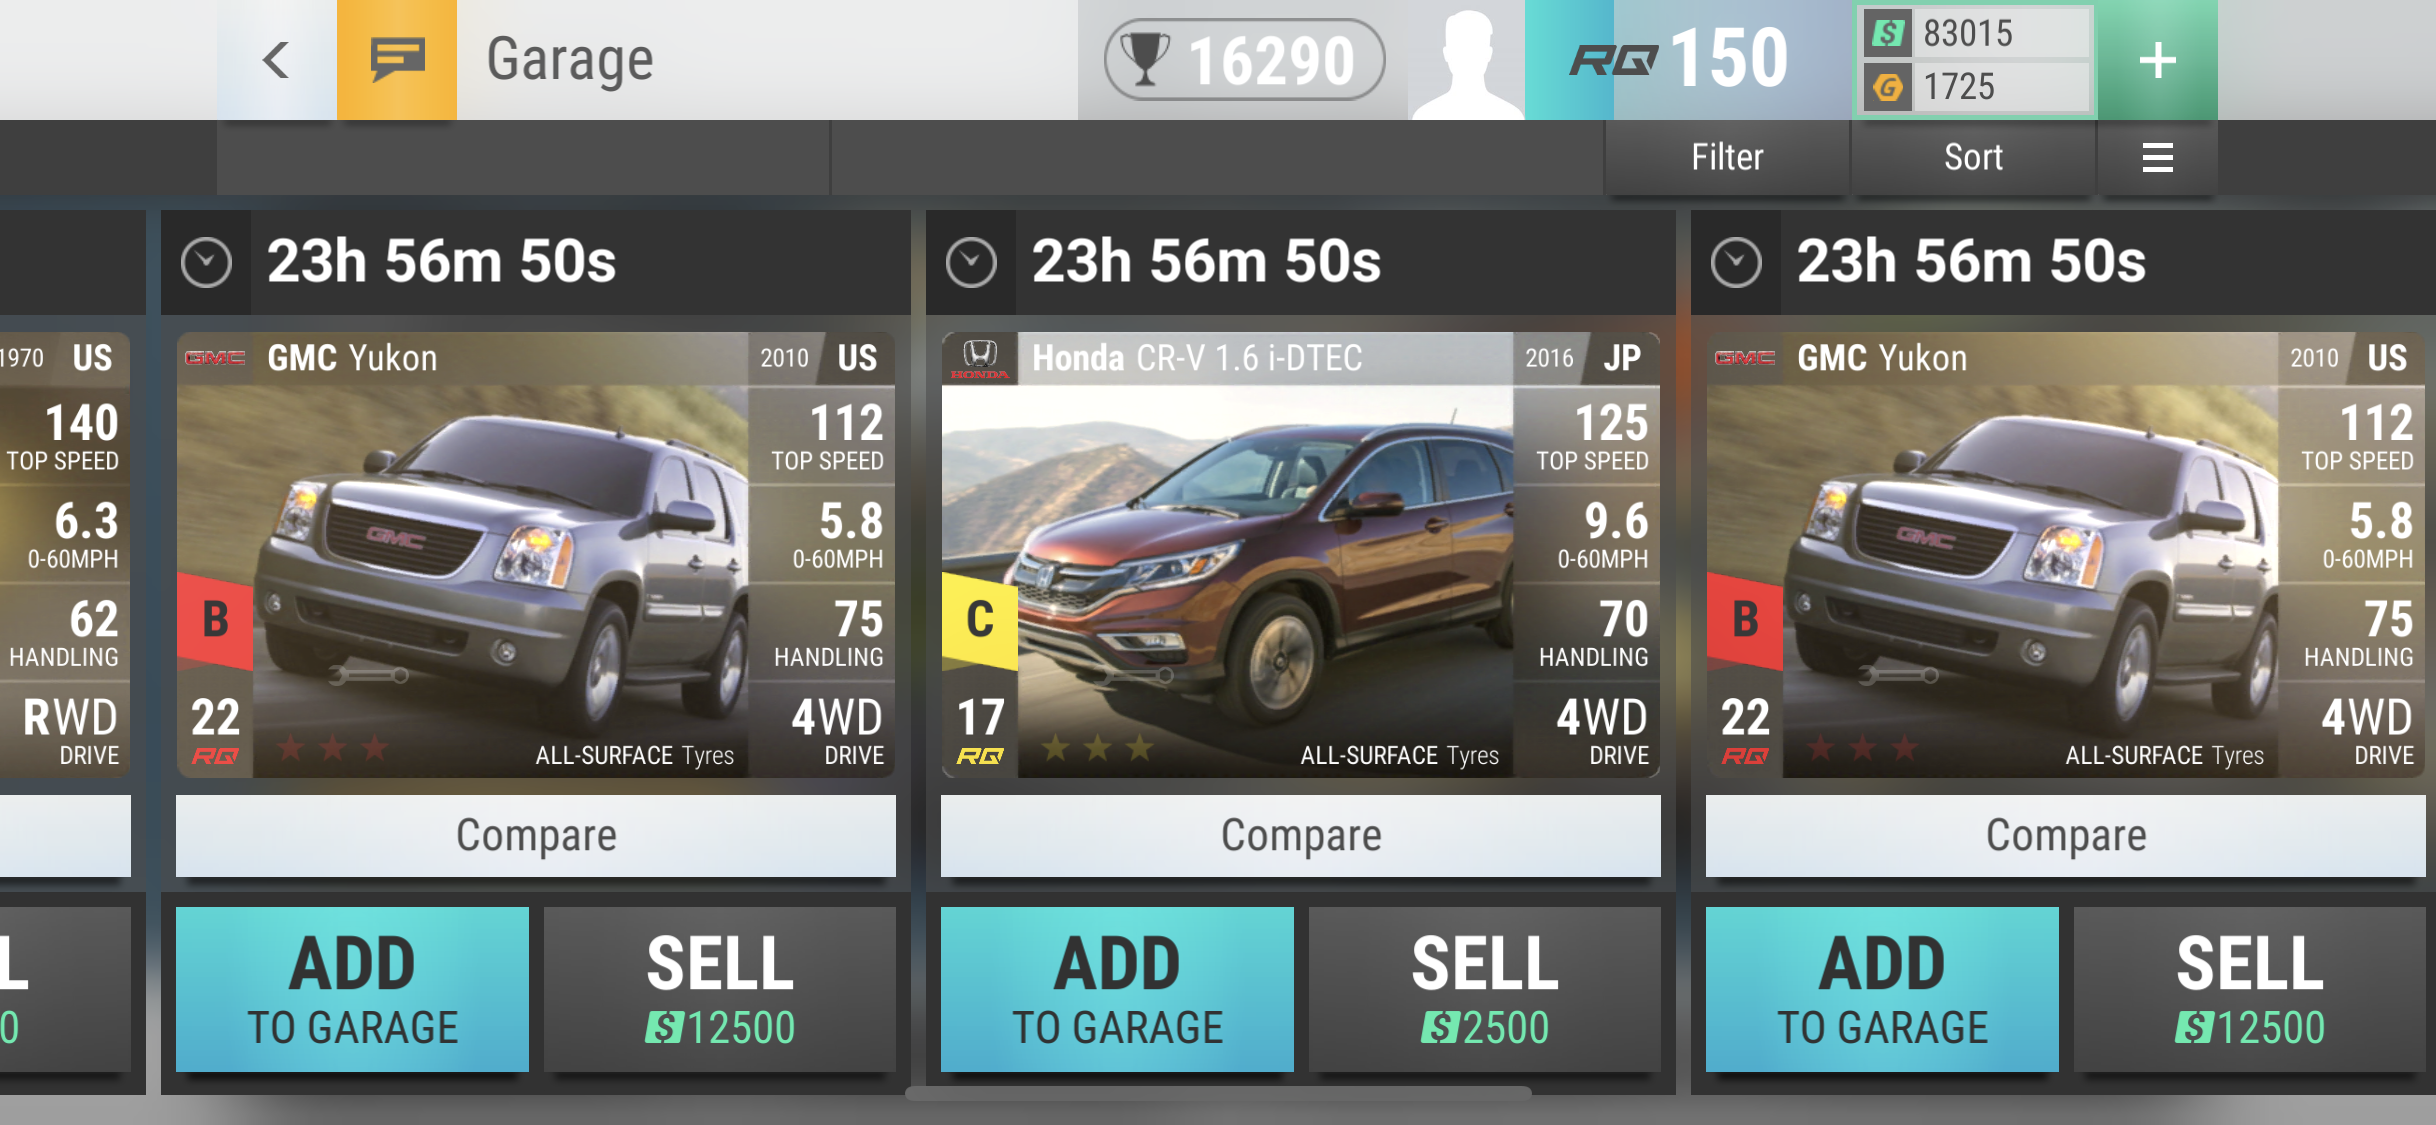Open the Sort options

[x=1973, y=157]
